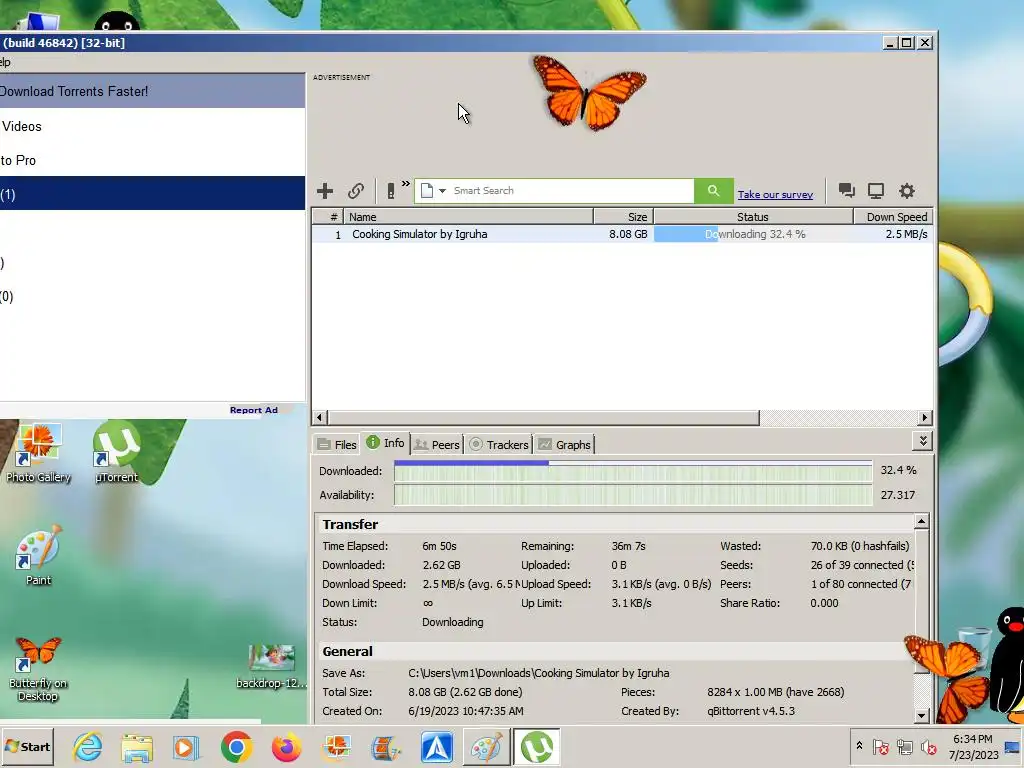Click the remote monitor icon in toolbar

(x=876, y=191)
